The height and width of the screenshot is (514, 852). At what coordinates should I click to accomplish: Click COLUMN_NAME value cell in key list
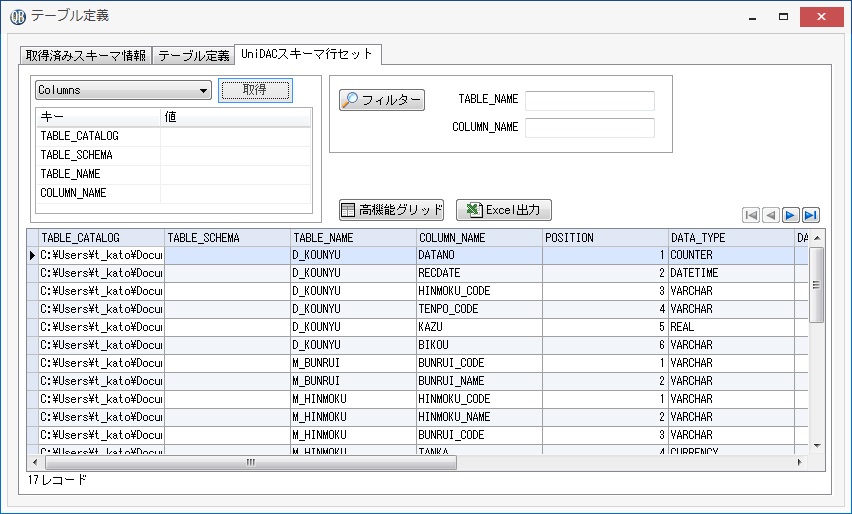pos(235,193)
